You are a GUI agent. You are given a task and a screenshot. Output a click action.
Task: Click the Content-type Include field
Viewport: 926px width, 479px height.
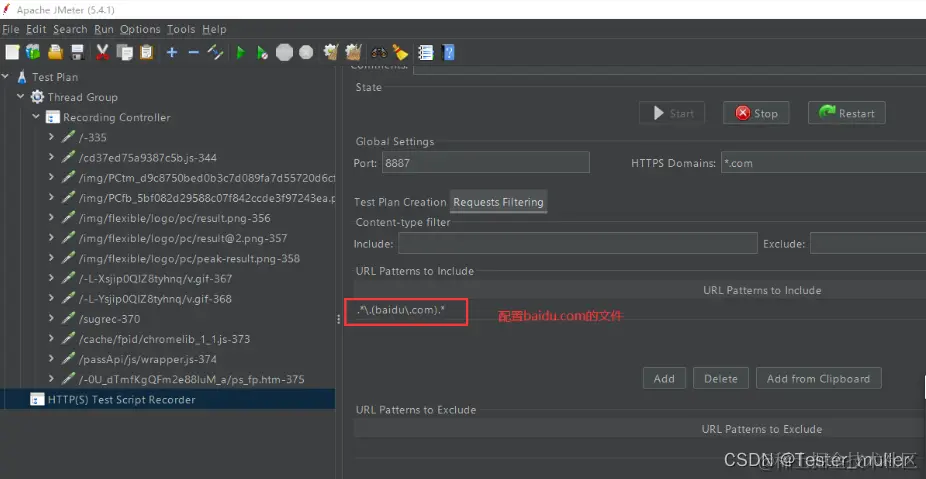pyautogui.click(x=578, y=243)
